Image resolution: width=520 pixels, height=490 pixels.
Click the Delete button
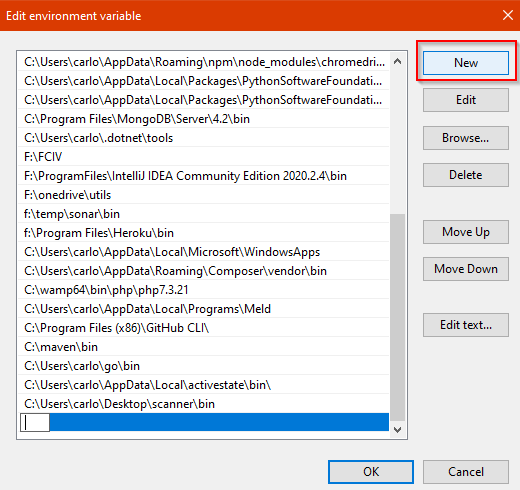coord(466,175)
